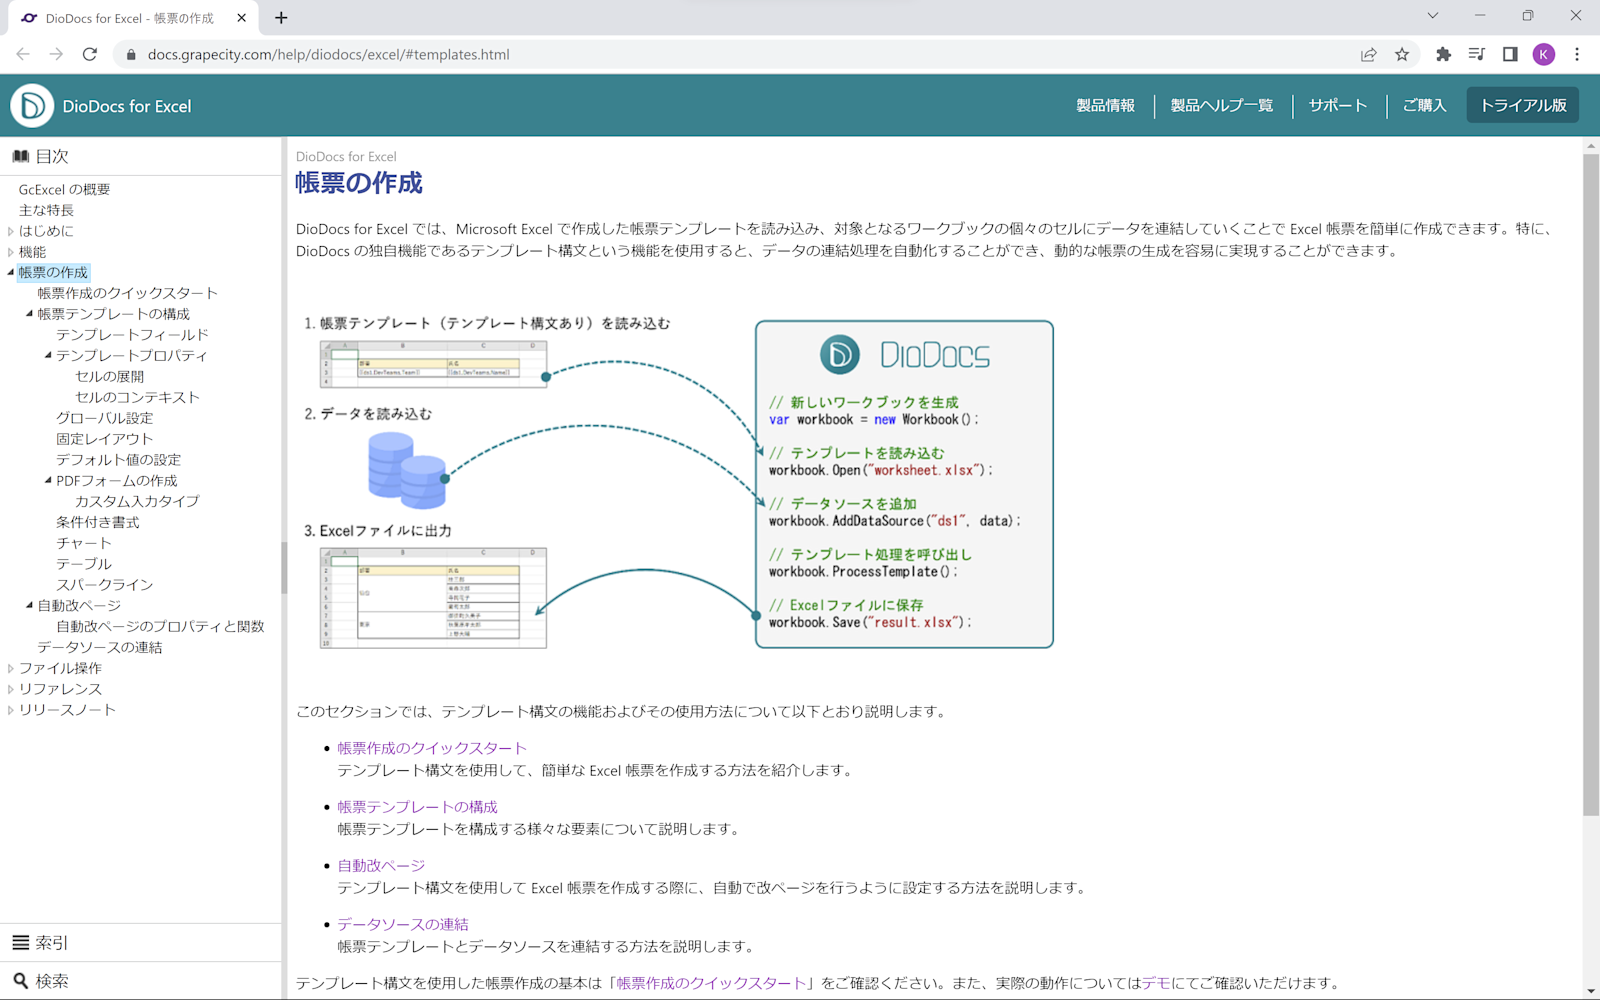The height and width of the screenshot is (1000, 1600).
Task: Collapse the 自動改ページ tree node
Action: [29, 605]
